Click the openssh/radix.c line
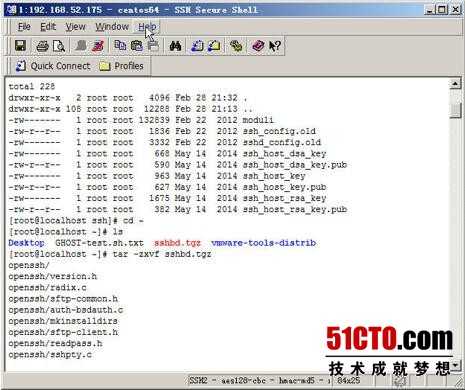 point(47,288)
